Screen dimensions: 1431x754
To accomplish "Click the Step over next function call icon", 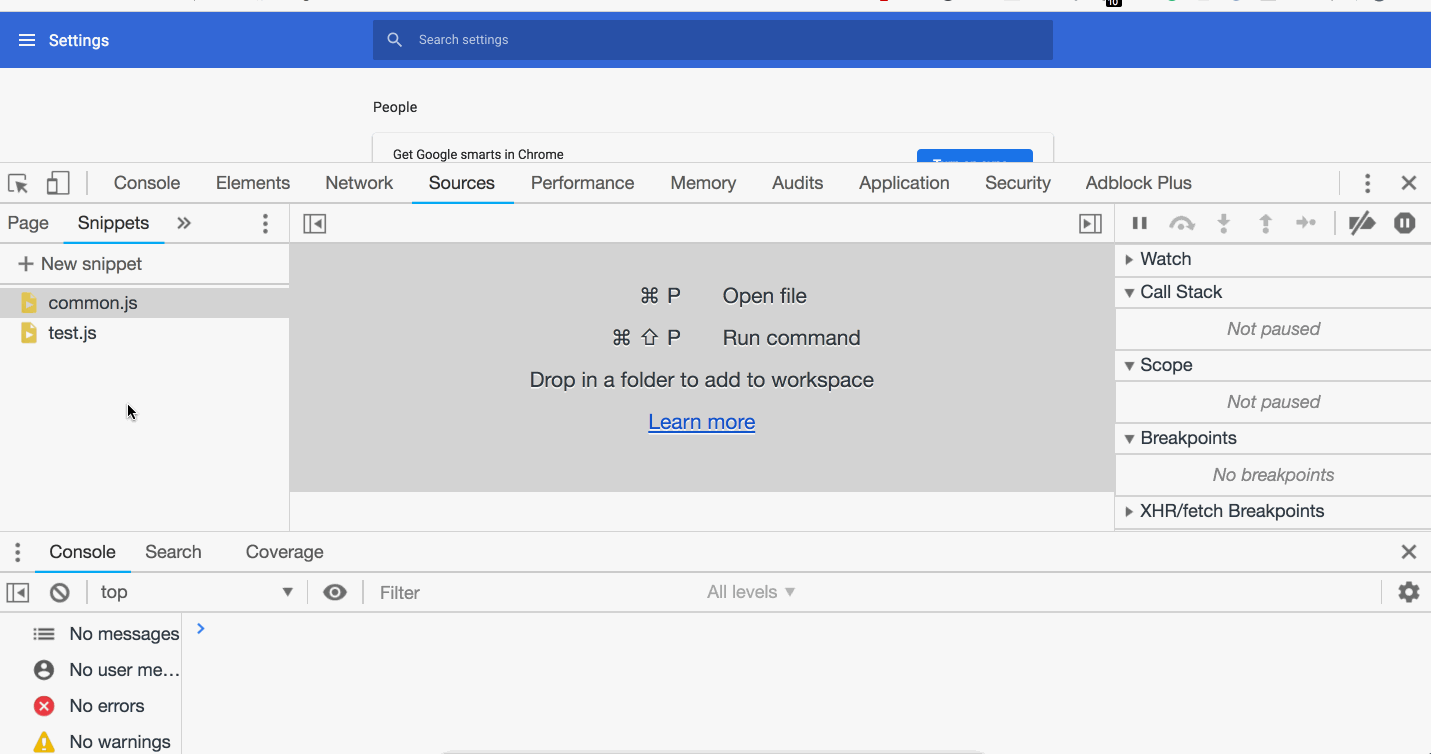I will click(1181, 223).
